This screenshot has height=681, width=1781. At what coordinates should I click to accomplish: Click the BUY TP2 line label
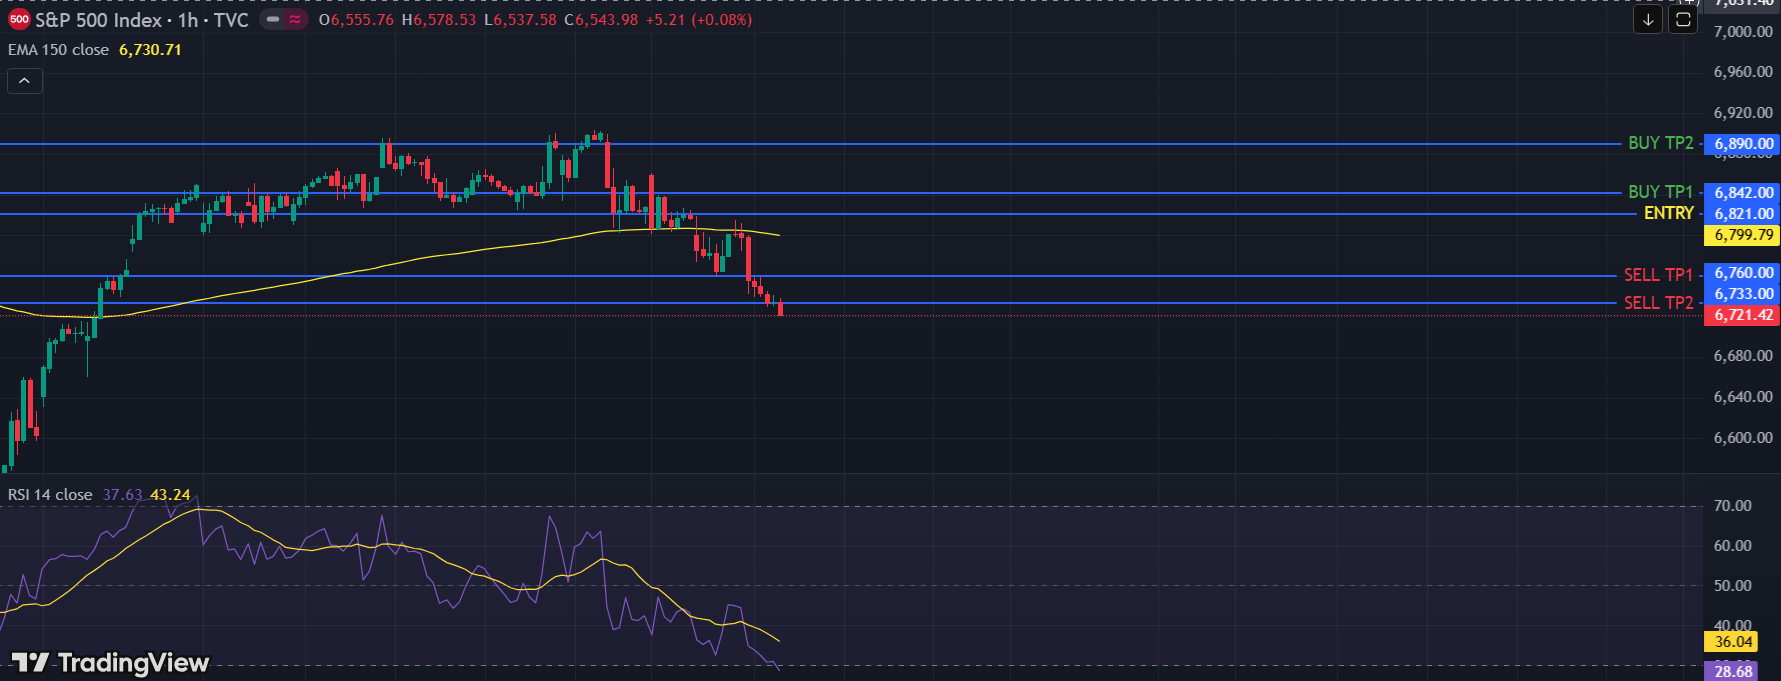point(1660,144)
